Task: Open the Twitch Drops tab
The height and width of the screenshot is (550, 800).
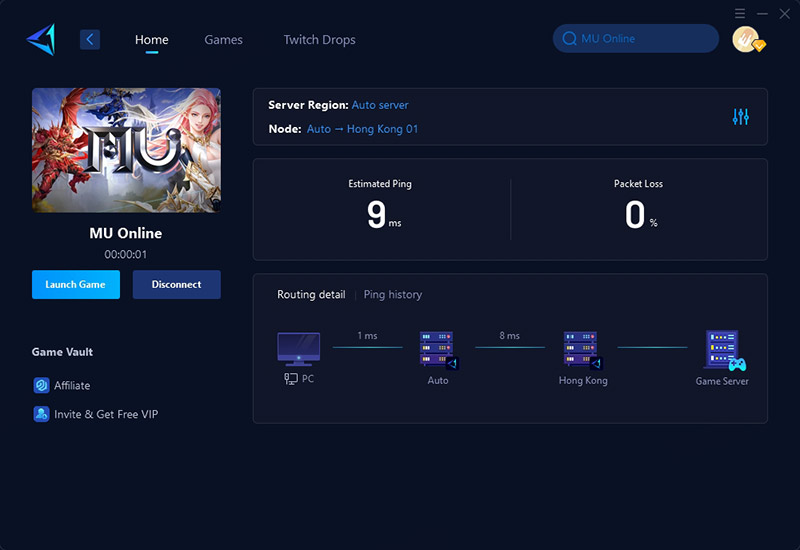Action: 319,40
